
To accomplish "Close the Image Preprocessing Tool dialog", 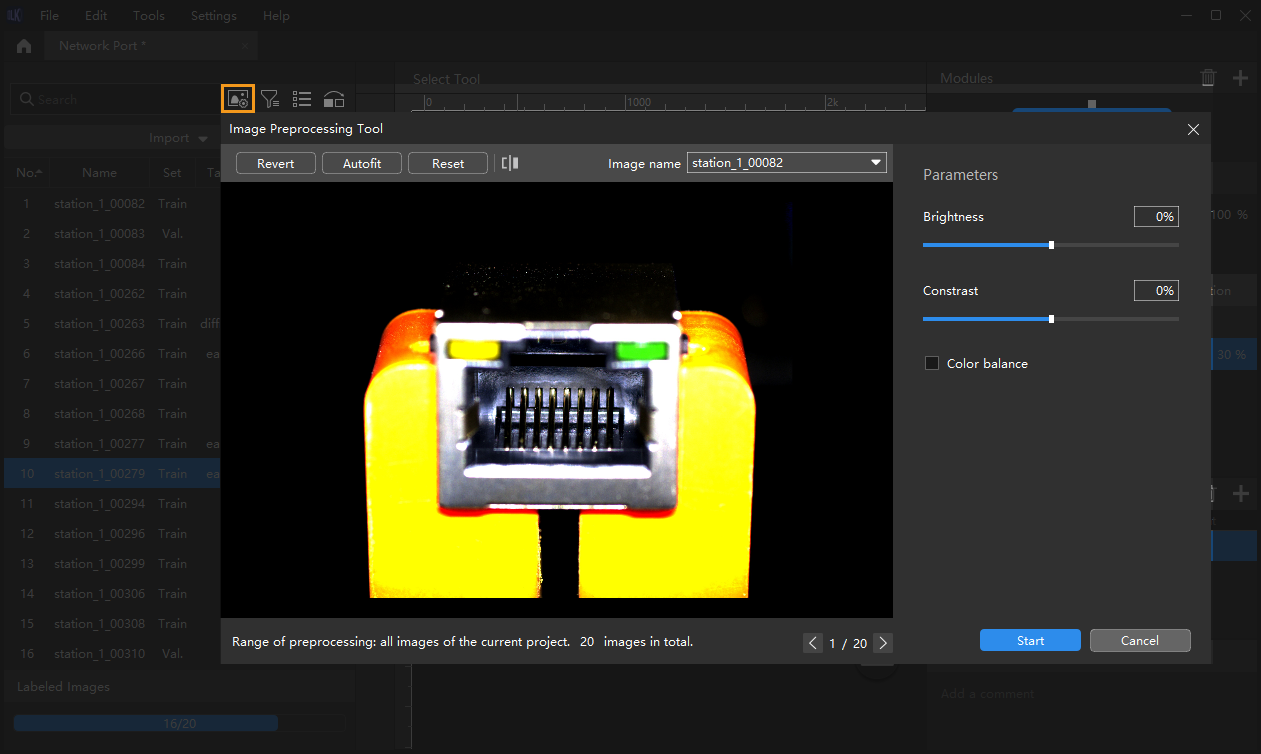I will 1193,129.
